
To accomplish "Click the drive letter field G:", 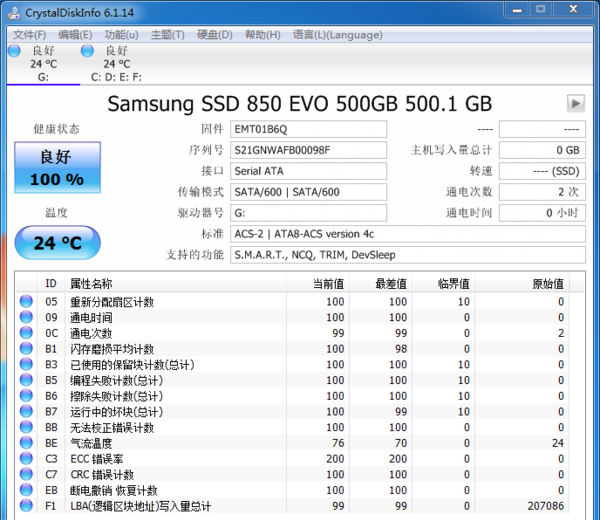I will (308, 213).
